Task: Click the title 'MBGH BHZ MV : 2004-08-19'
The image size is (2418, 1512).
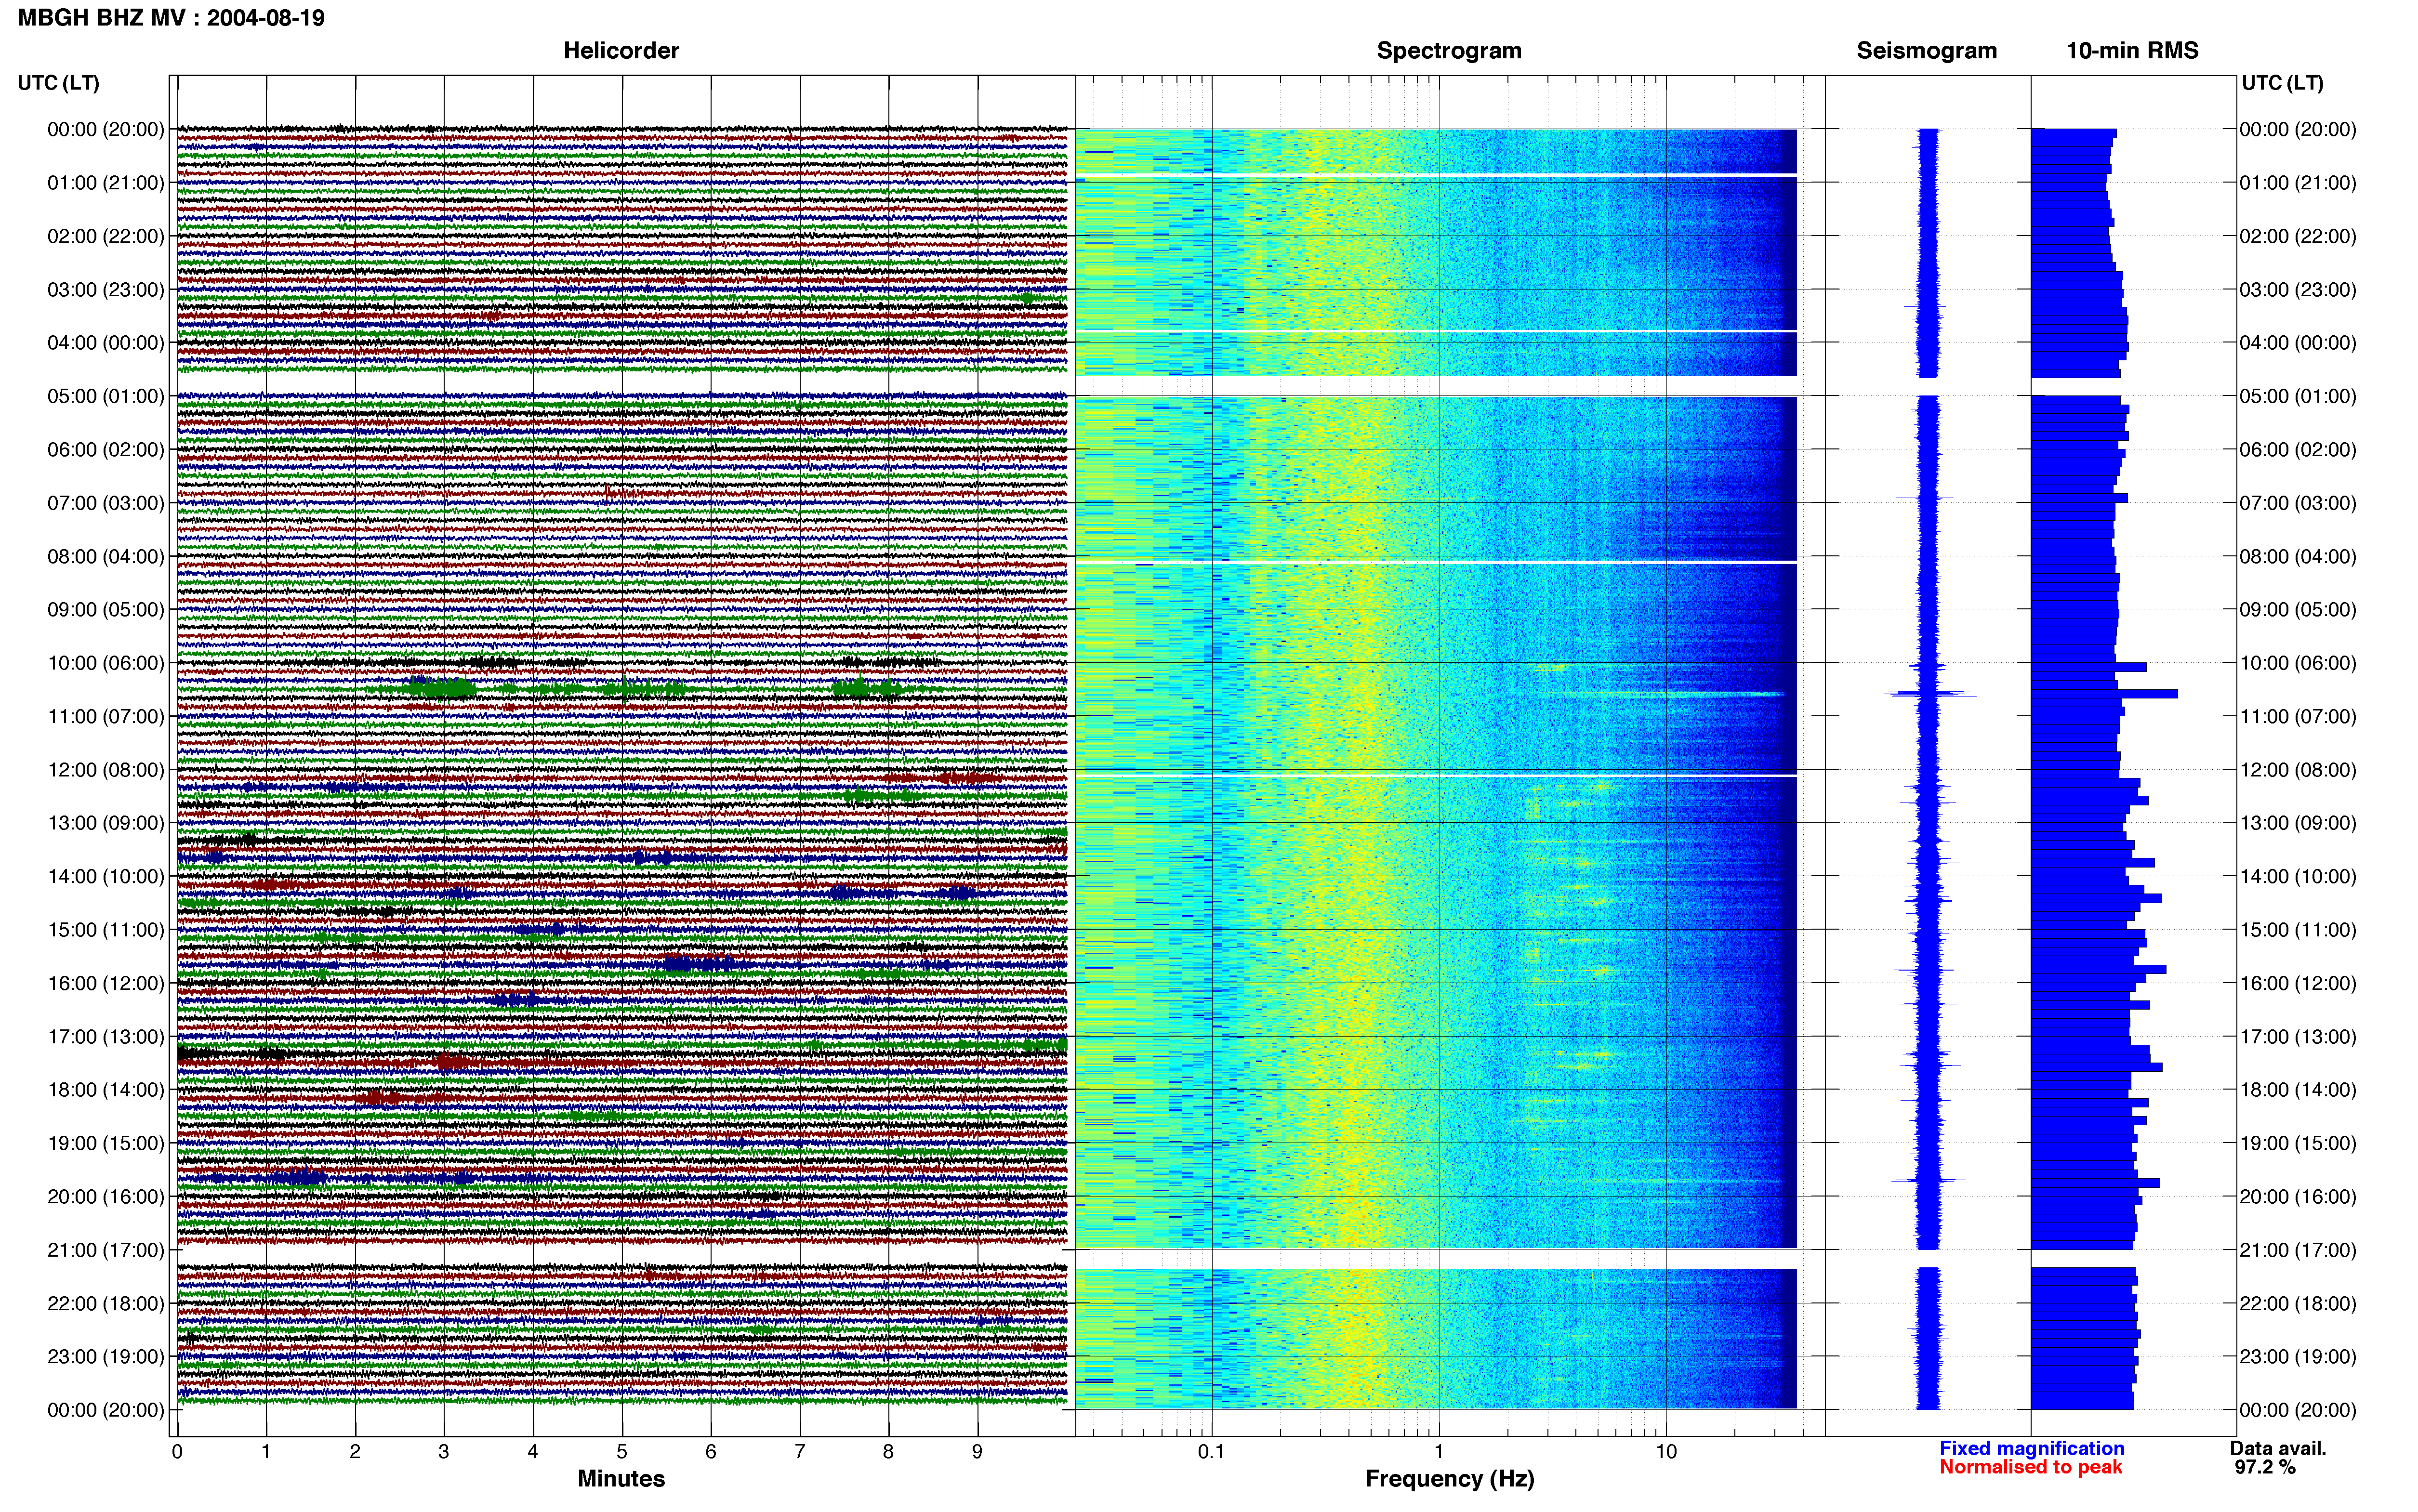Action: [171, 18]
